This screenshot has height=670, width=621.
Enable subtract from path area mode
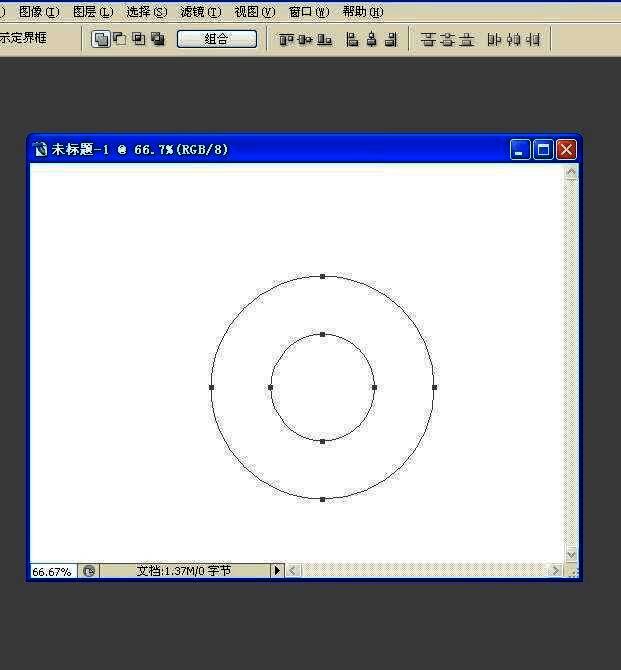[x=119, y=39]
